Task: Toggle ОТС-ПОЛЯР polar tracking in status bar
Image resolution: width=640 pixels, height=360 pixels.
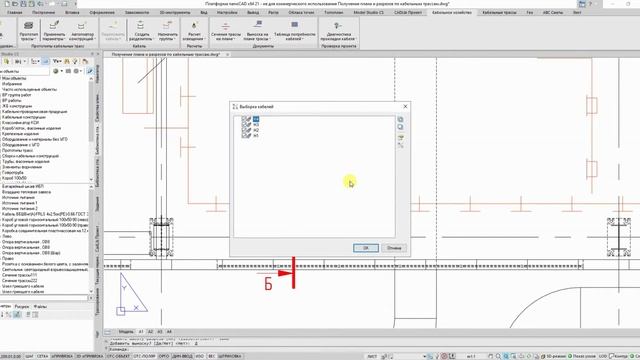Action: pyautogui.click(x=144, y=356)
